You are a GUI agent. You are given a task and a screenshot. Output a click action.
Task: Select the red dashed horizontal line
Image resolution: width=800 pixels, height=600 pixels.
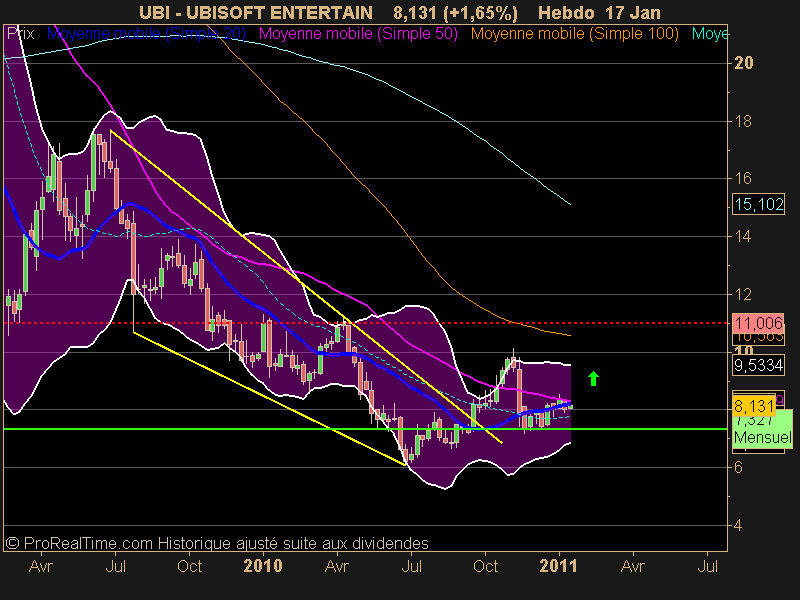(x=365, y=323)
